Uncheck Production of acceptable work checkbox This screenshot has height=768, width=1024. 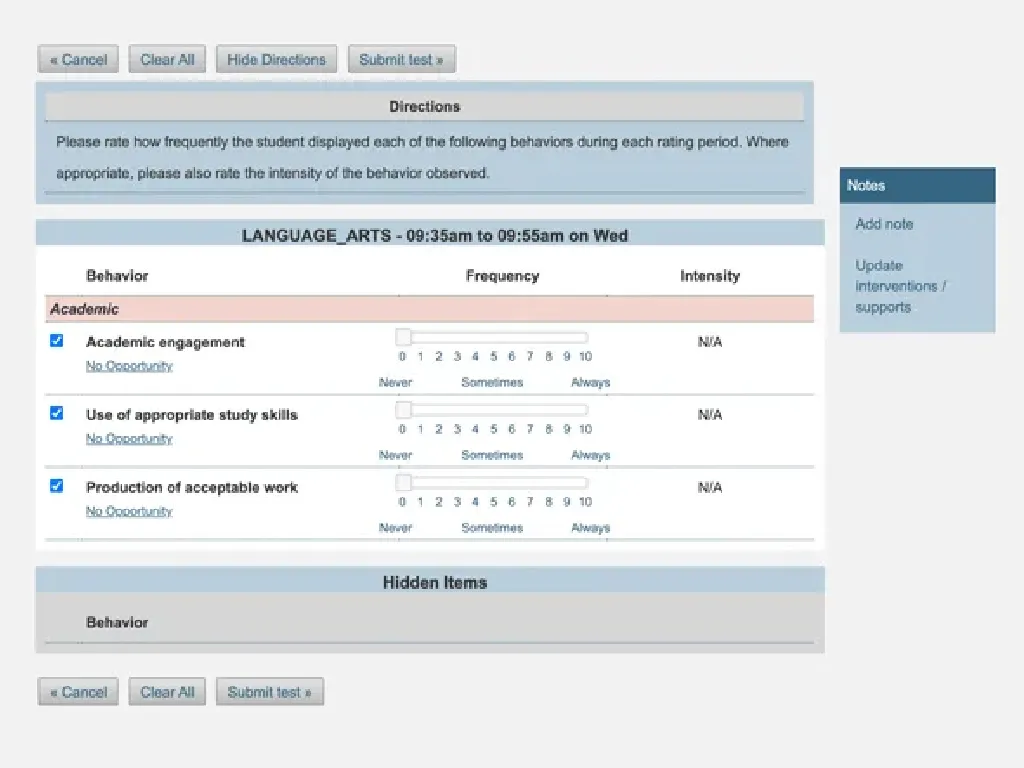click(x=57, y=486)
